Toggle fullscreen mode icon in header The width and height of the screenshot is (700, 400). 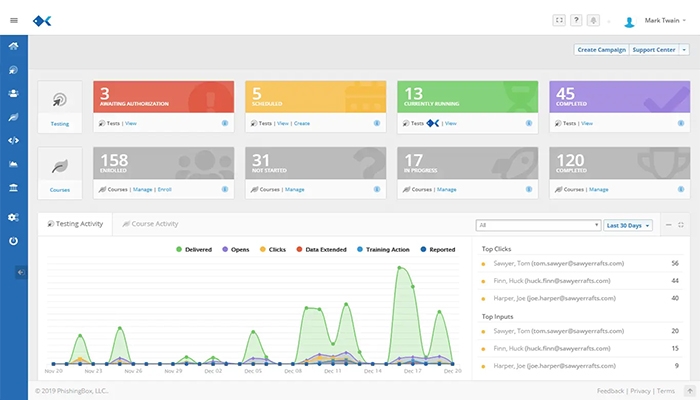[x=559, y=20]
